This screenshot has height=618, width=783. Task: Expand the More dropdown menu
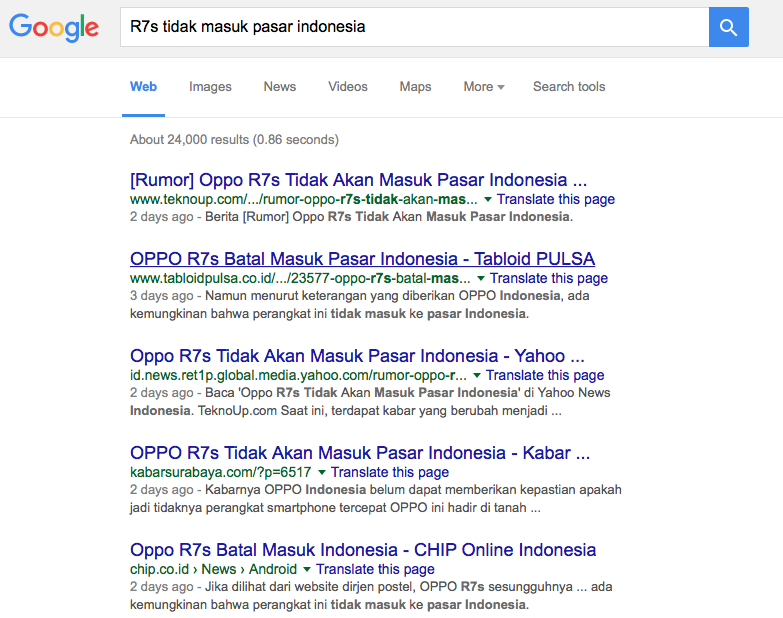pos(484,87)
